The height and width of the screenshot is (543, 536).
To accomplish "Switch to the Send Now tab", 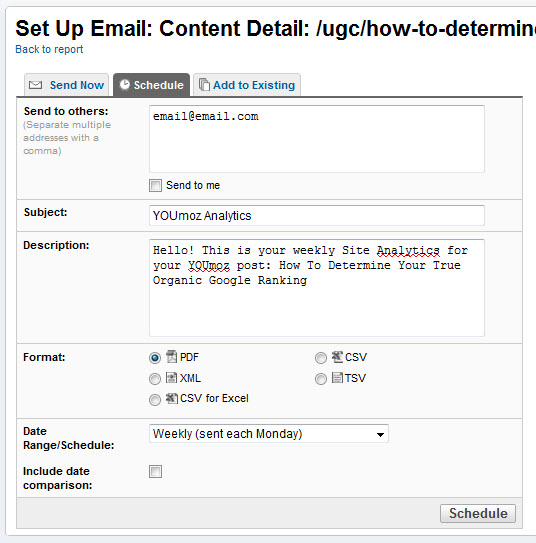I will coord(66,85).
